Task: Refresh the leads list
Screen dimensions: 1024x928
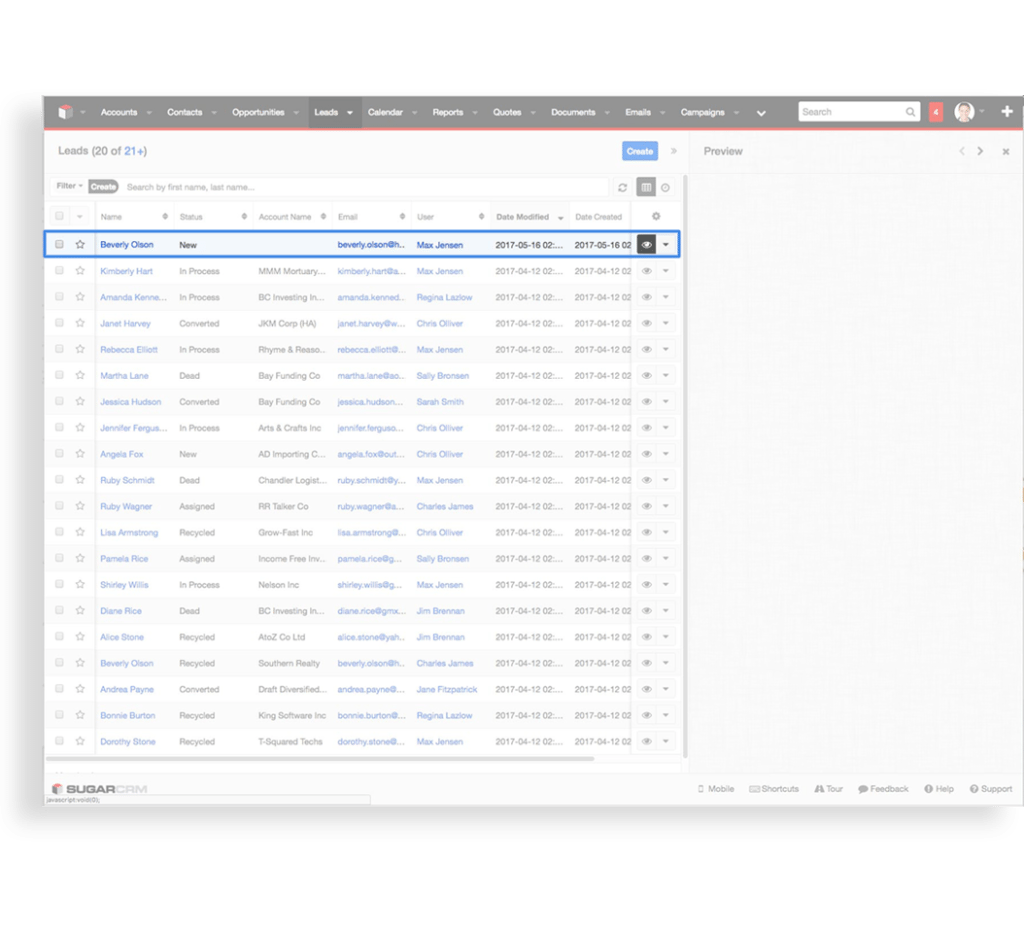Action: 622,187
